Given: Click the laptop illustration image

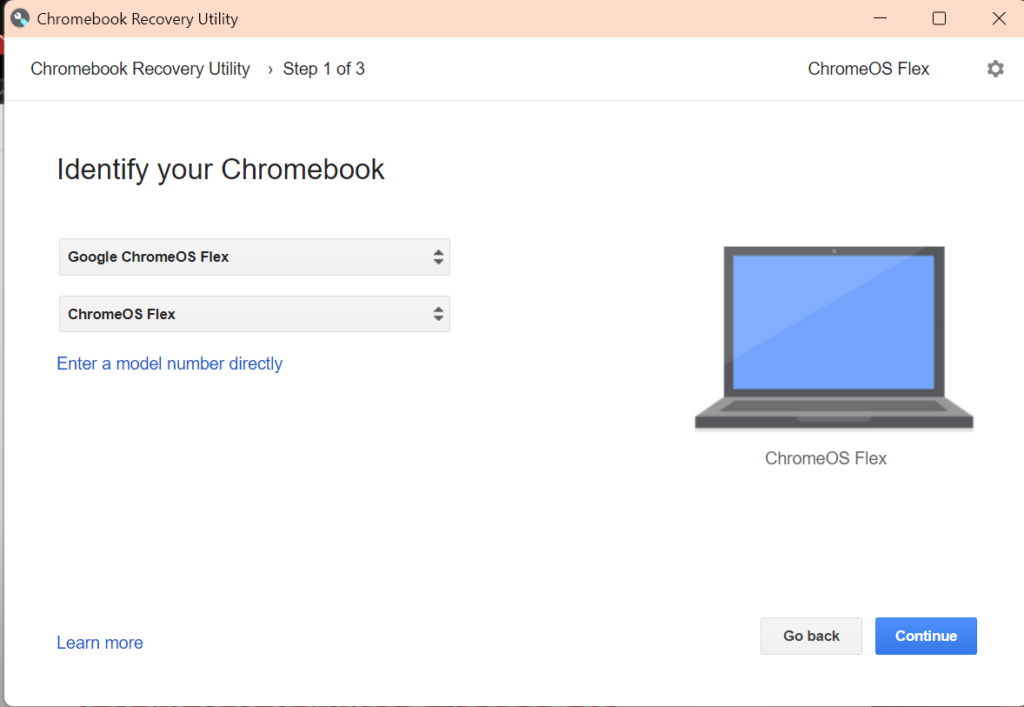Looking at the screenshot, I should click(833, 338).
